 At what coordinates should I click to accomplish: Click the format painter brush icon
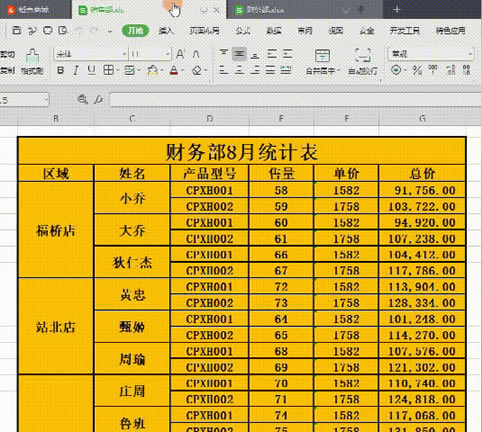pyautogui.click(x=32, y=55)
